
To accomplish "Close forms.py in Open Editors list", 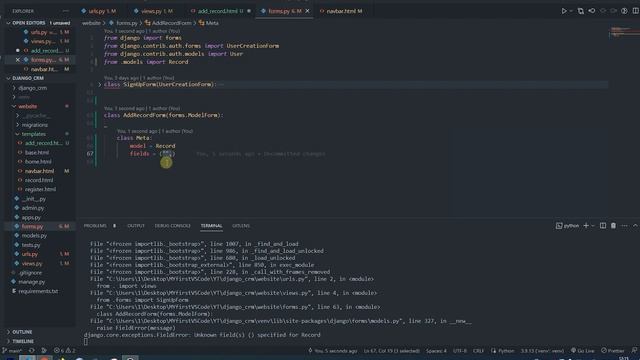I will pyautogui.click(x=18, y=60).
